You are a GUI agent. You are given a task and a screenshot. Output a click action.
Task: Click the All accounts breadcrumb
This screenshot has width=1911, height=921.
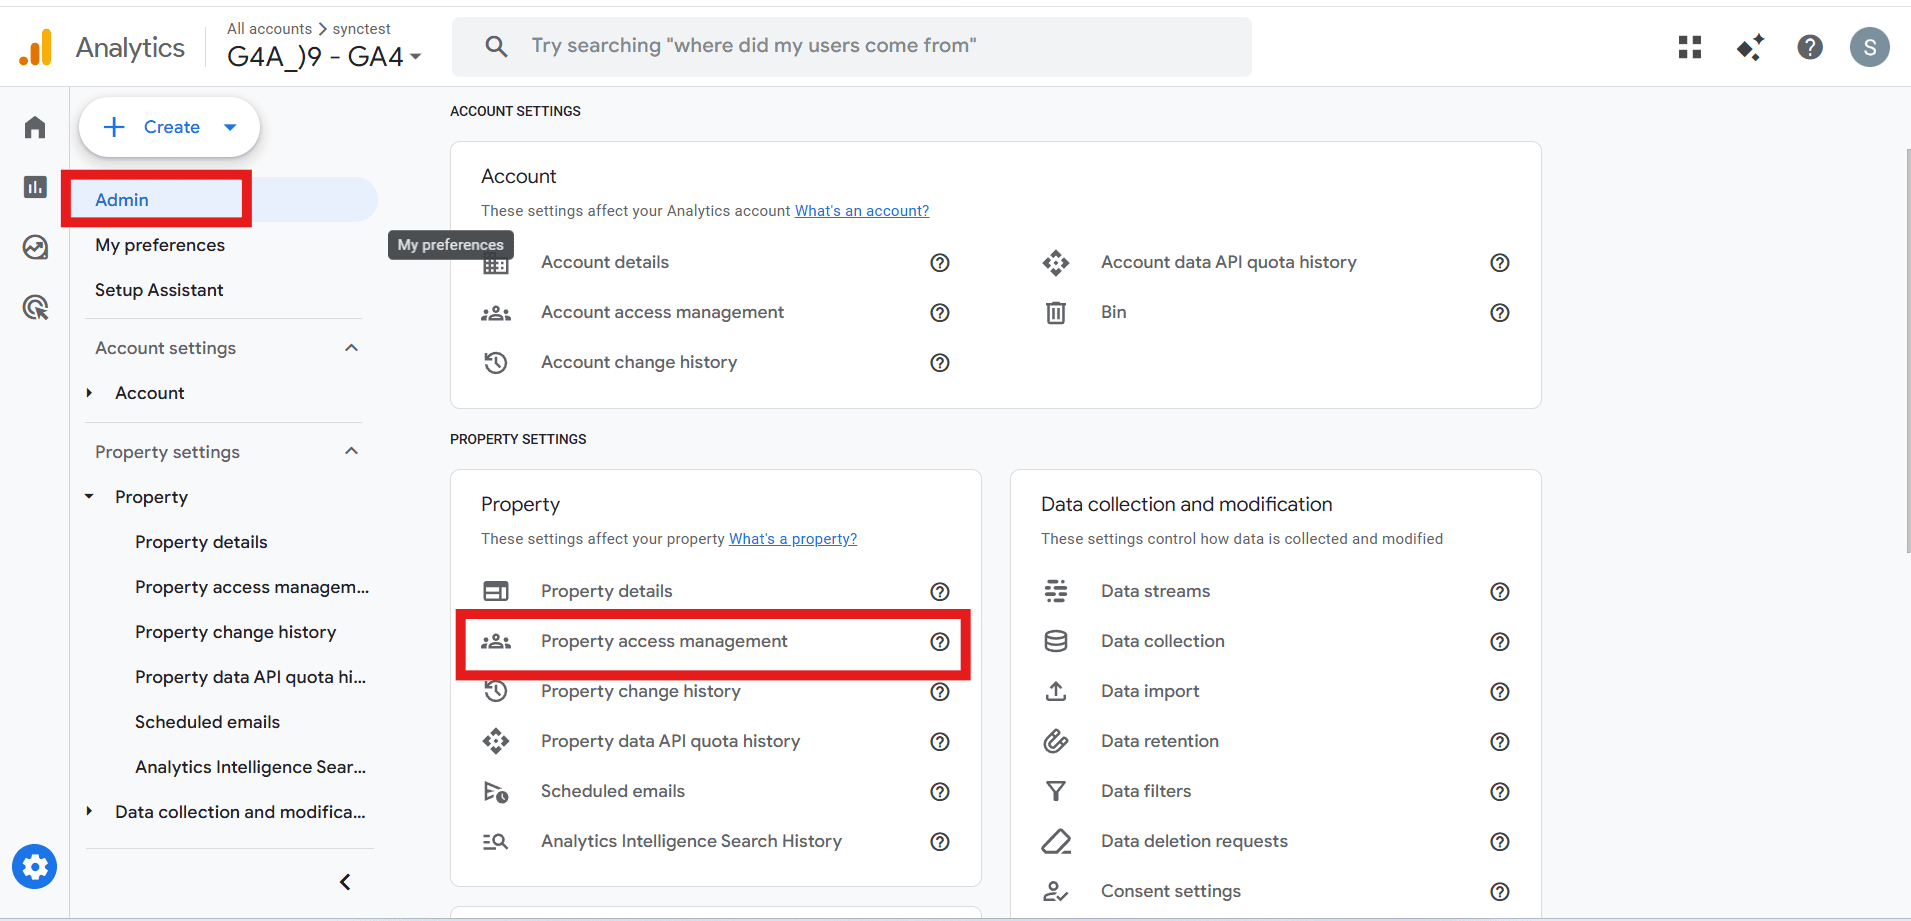(x=269, y=29)
